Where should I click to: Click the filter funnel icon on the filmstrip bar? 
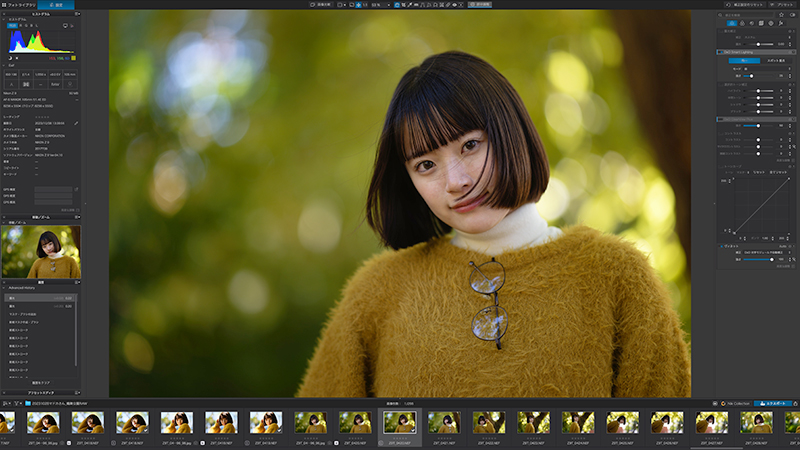[x=16, y=403]
